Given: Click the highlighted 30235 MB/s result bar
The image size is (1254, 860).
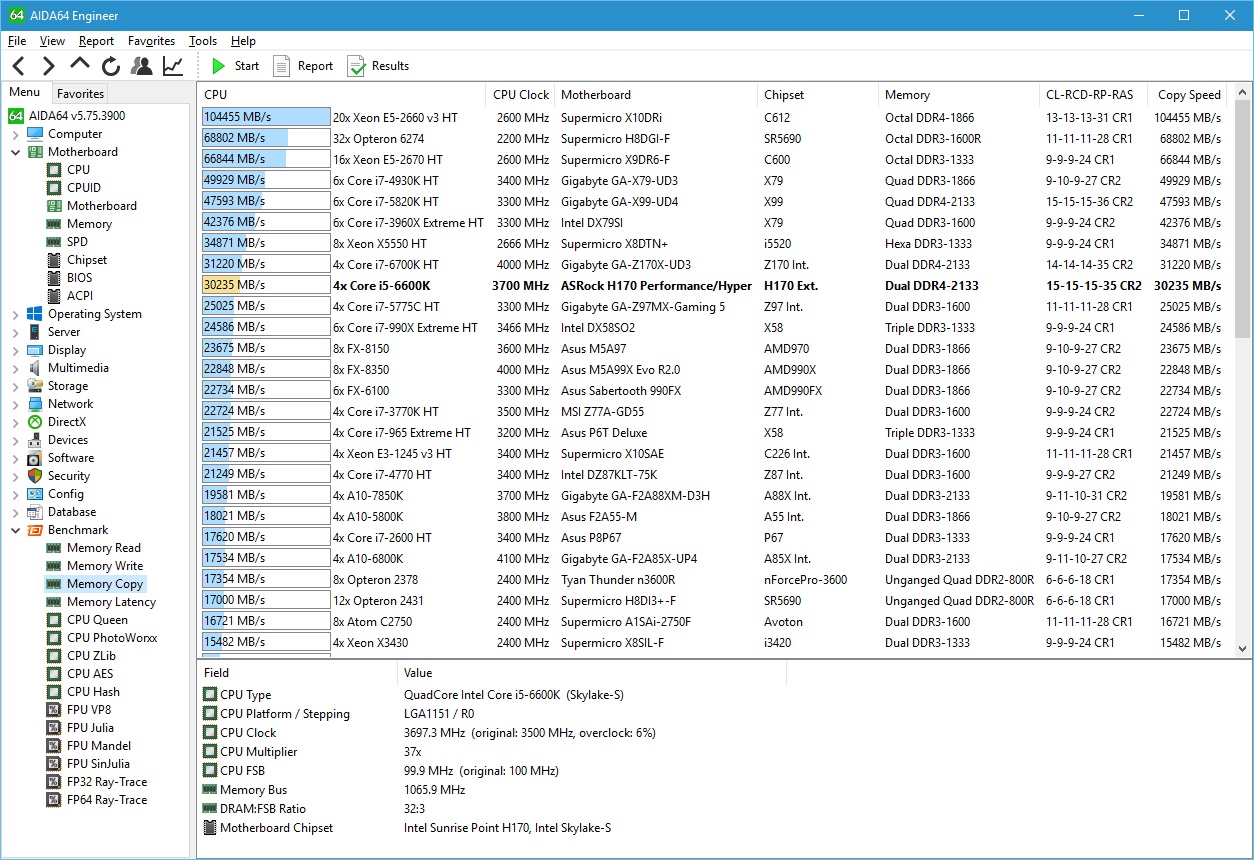Looking at the screenshot, I should click(266, 285).
